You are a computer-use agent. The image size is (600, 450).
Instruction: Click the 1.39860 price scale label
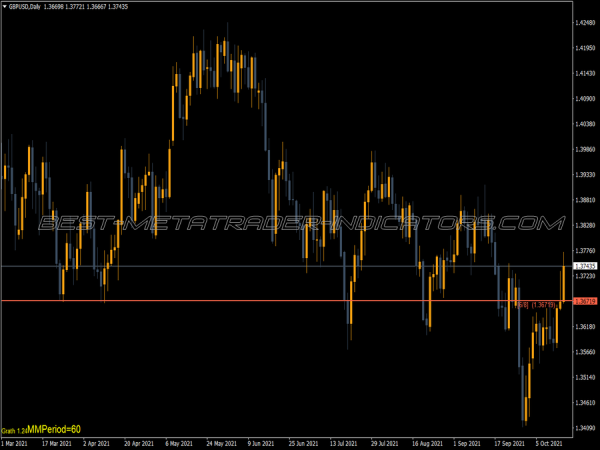585,150
